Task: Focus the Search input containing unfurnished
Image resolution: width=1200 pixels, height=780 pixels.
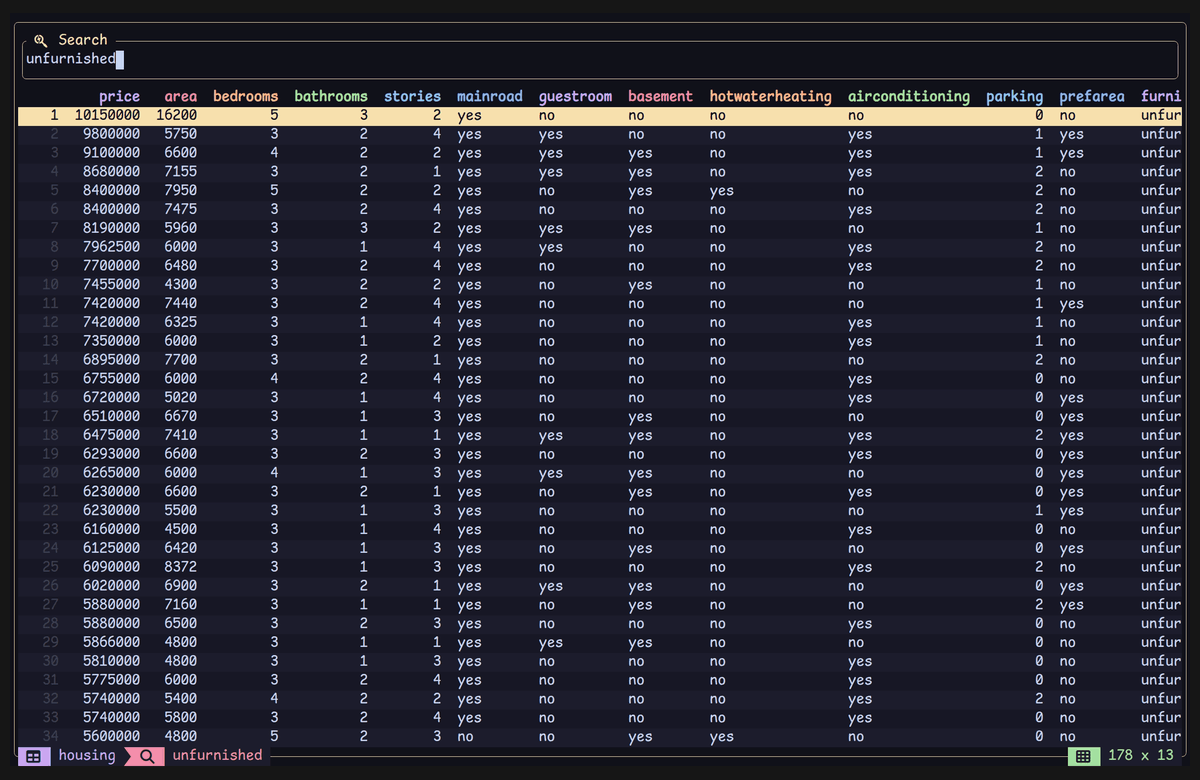Action: [x=600, y=59]
